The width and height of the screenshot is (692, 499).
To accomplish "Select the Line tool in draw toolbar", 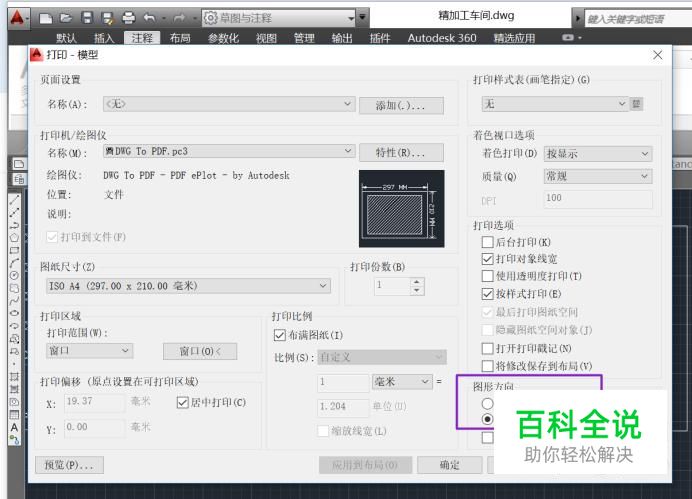I will coord(15,200).
